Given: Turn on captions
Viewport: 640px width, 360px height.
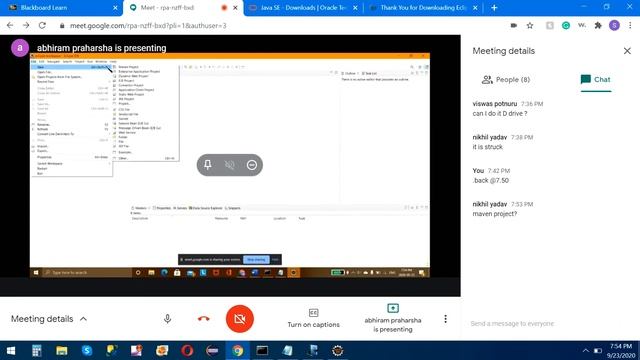Looking at the screenshot, I should click(313, 318).
